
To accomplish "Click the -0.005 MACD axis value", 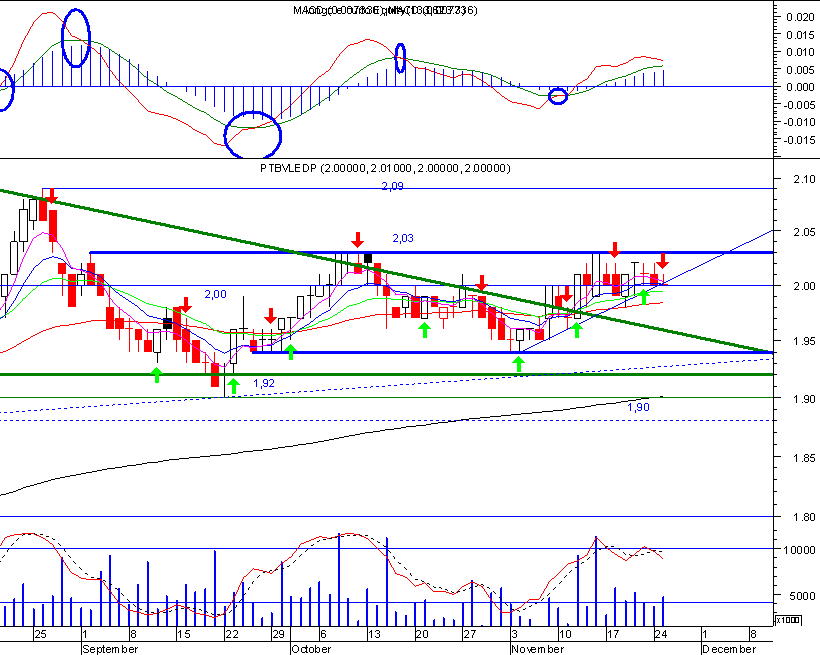I will (x=799, y=105).
